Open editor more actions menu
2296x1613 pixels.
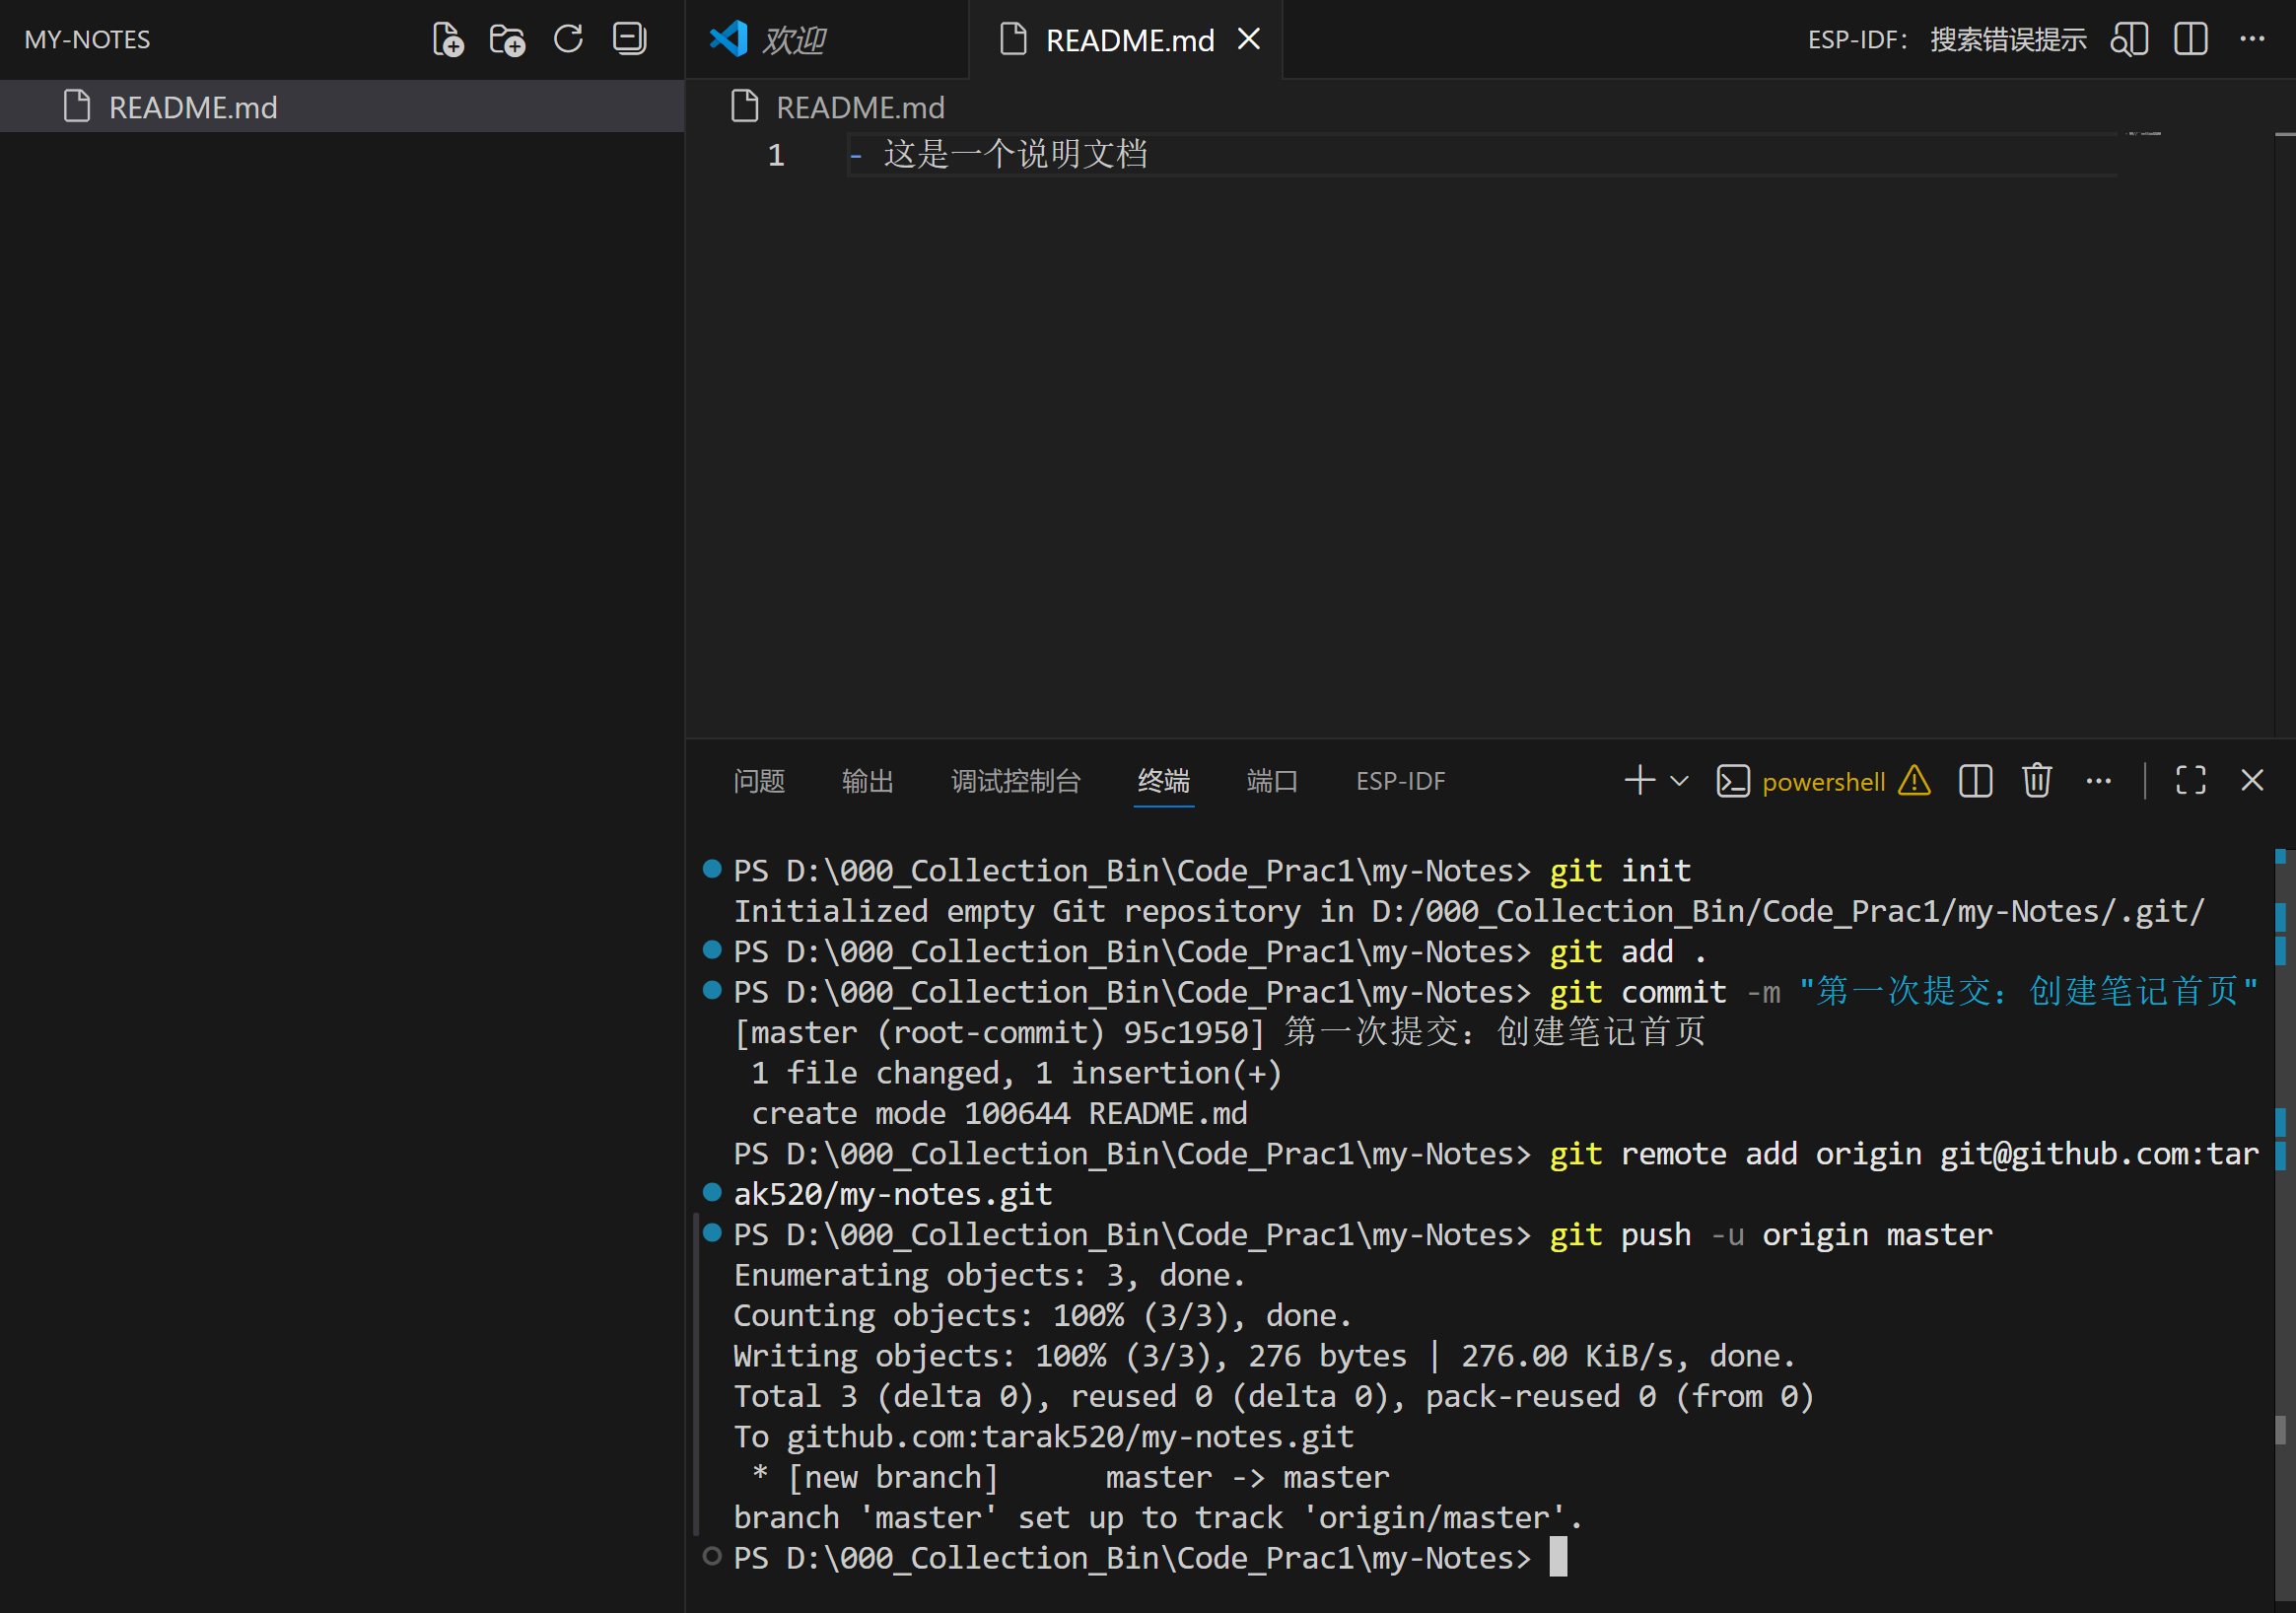point(2251,40)
